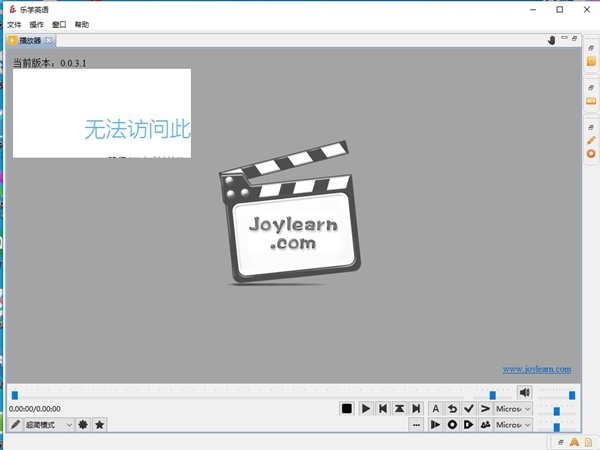Click the three-dots button
Screen dimensions: 600x450
[416, 425]
